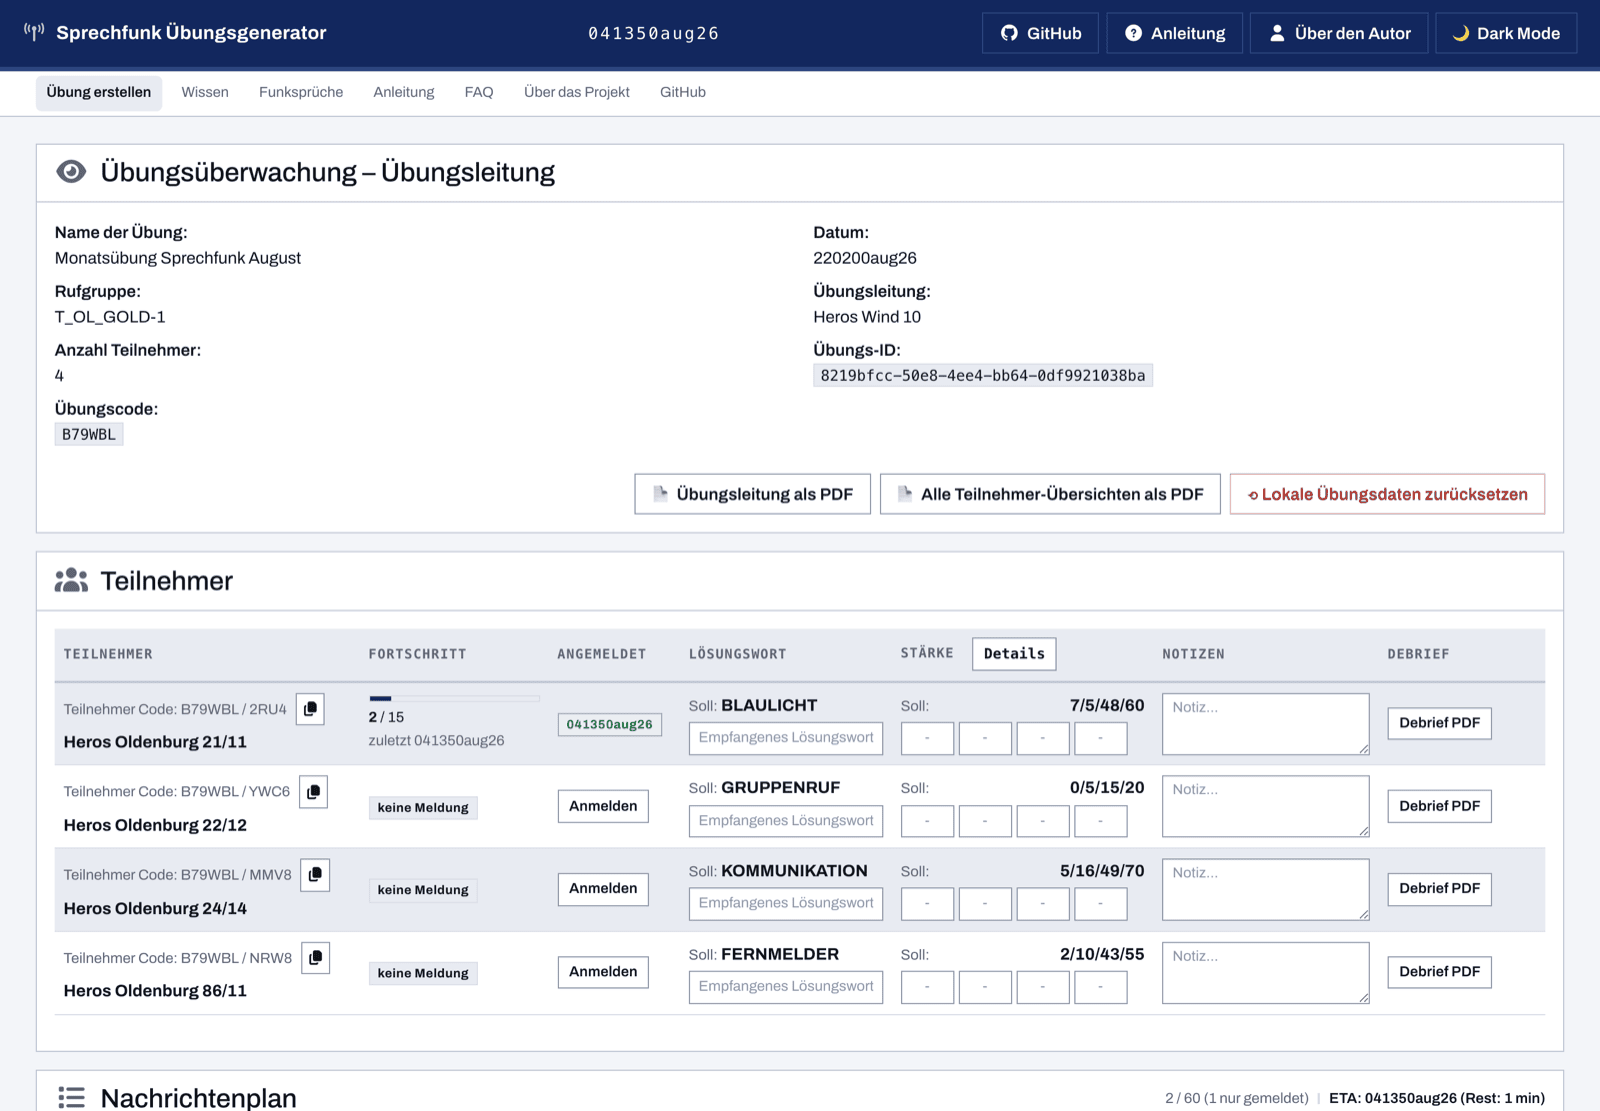Switch to the Wissen tab
Image resolution: width=1600 pixels, height=1111 pixels.
coord(205,92)
